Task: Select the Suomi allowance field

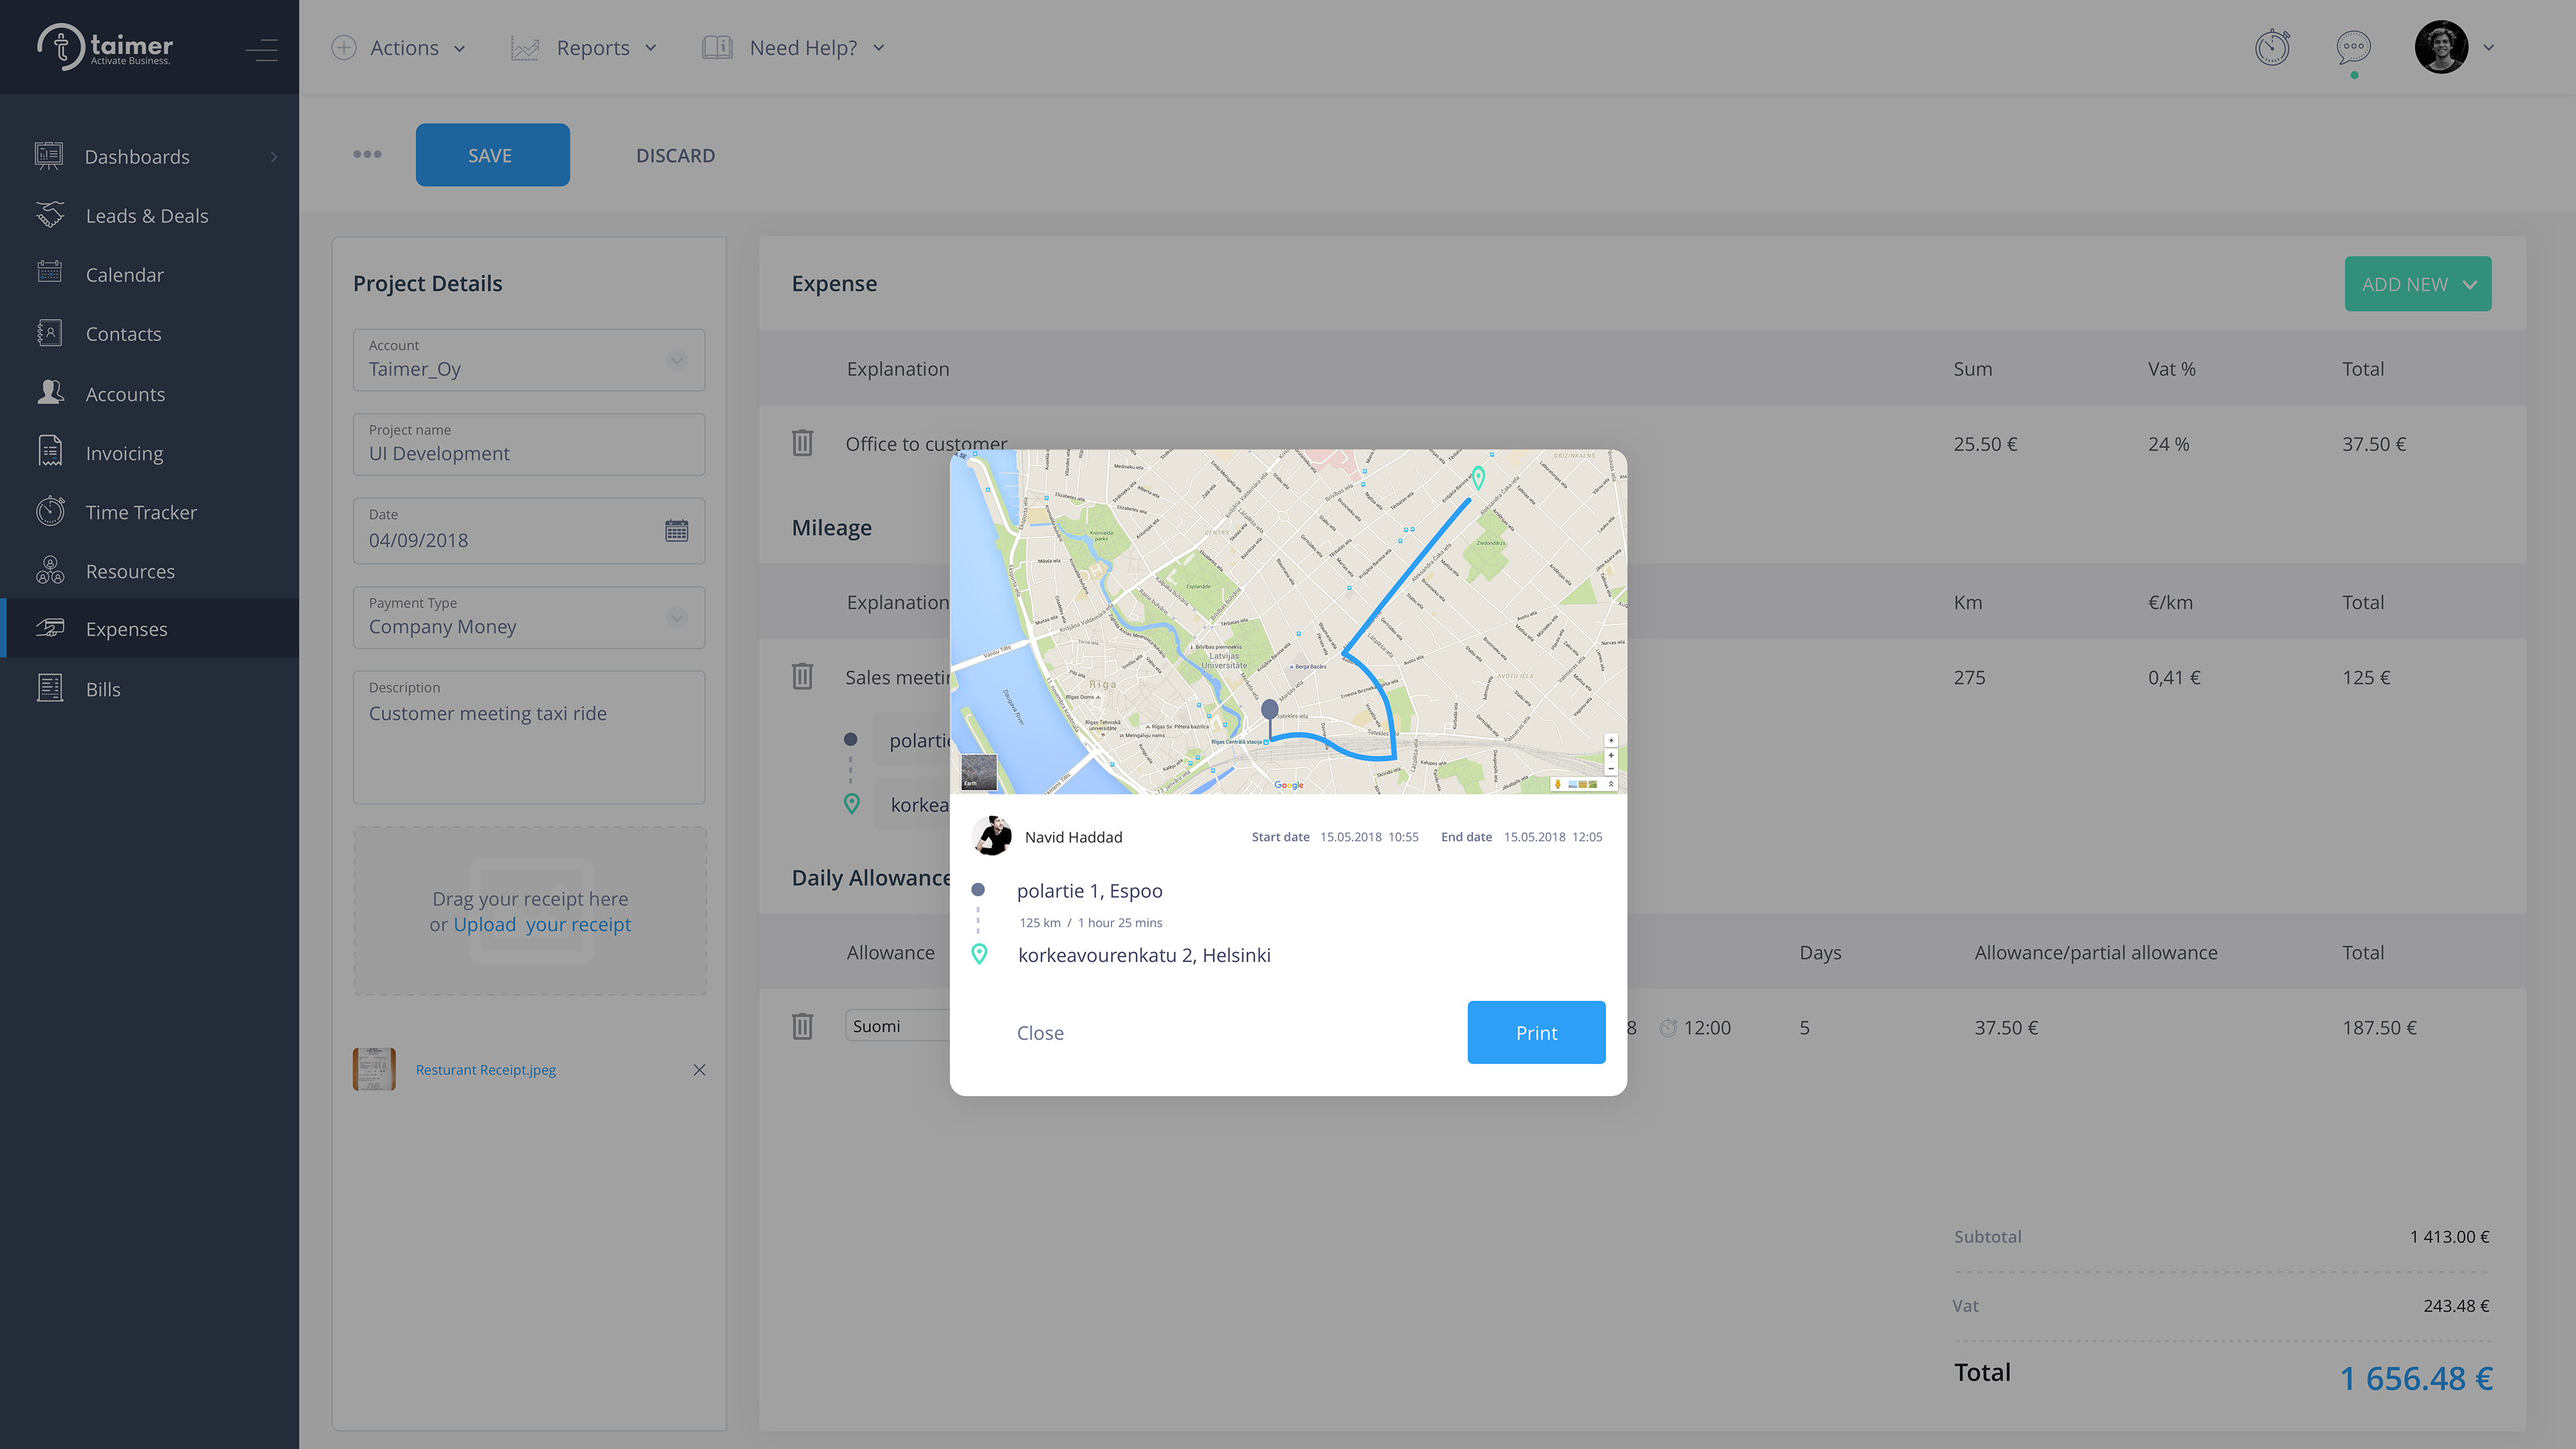Action: [x=898, y=1026]
